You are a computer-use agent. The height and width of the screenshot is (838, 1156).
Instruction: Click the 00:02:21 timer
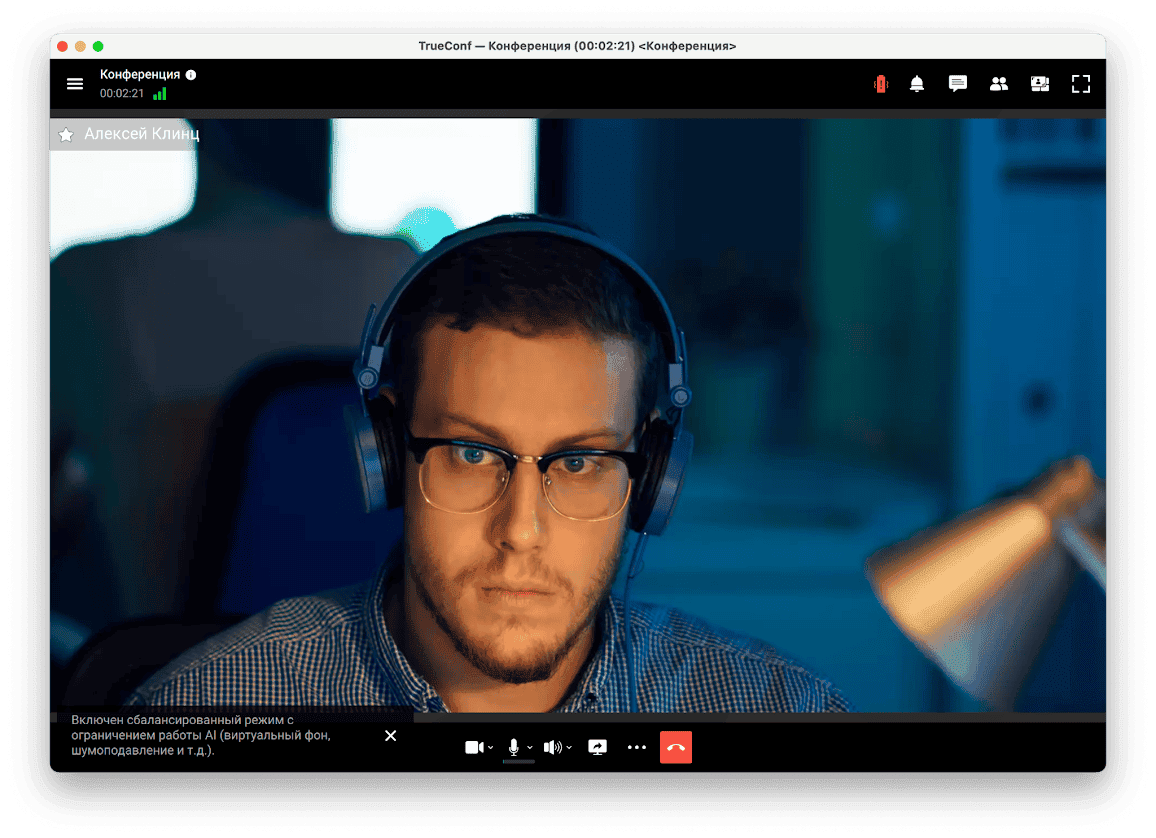[x=122, y=94]
